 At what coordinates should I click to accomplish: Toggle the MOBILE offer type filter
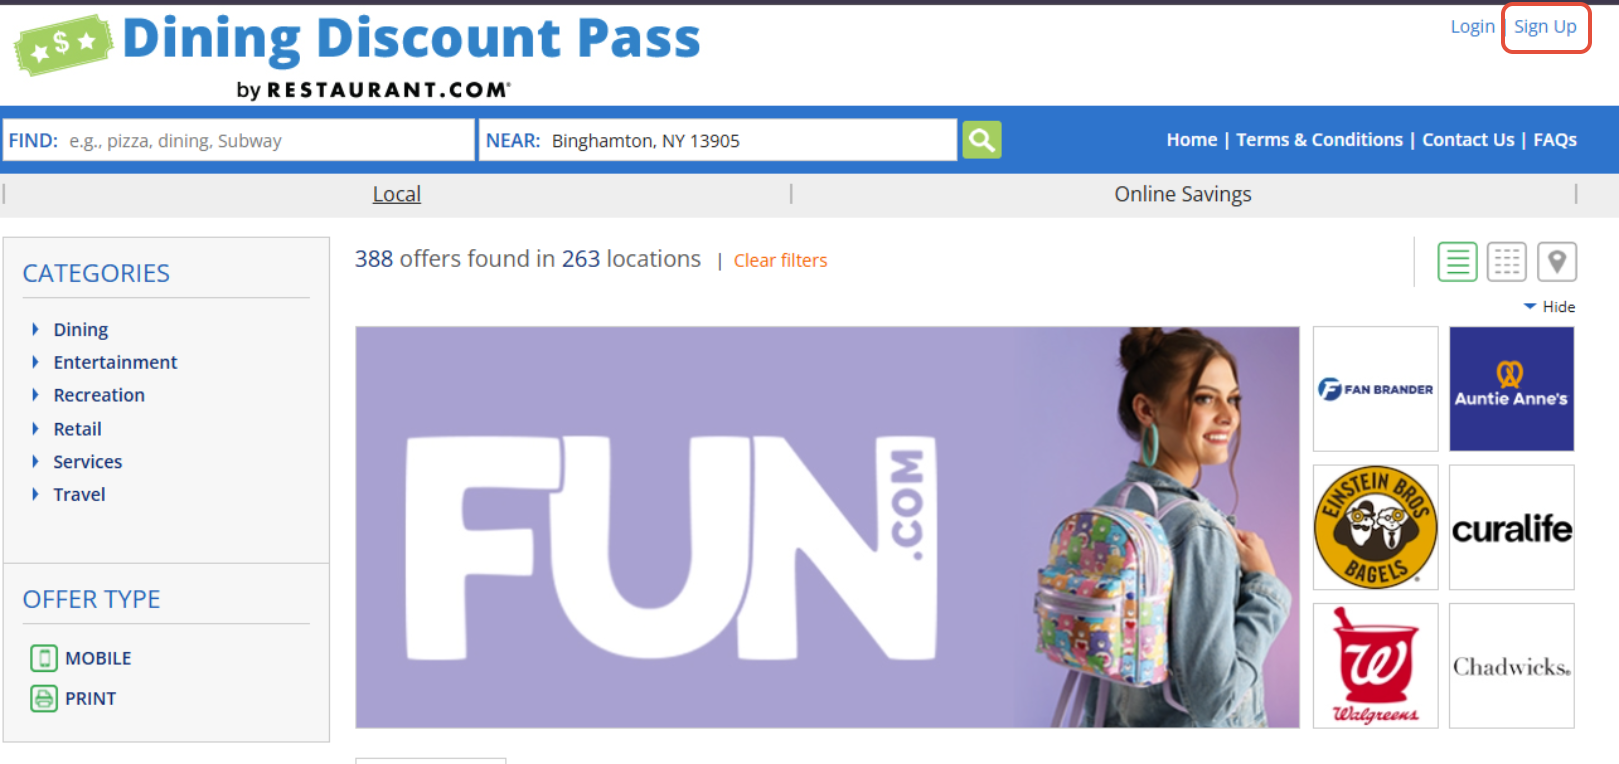click(81, 658)
